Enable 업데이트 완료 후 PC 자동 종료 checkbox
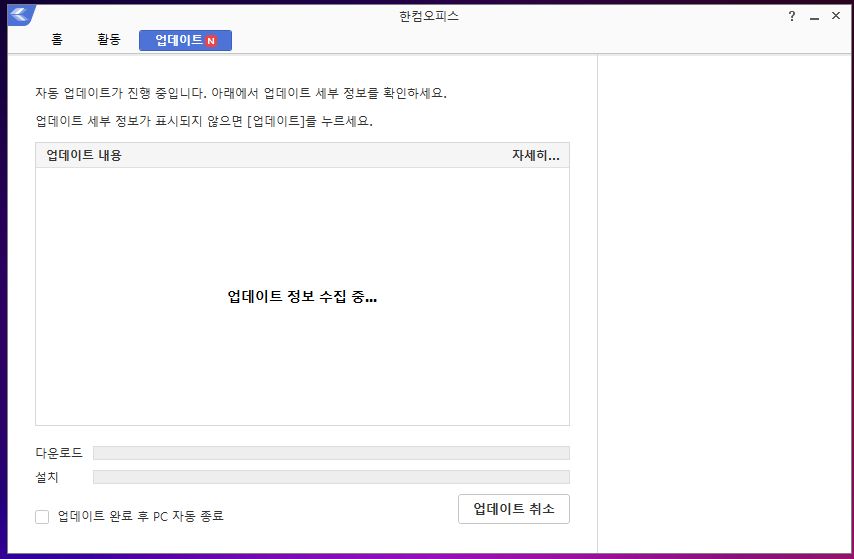Screen dimensions: 854x559 [x=42, y=517]
